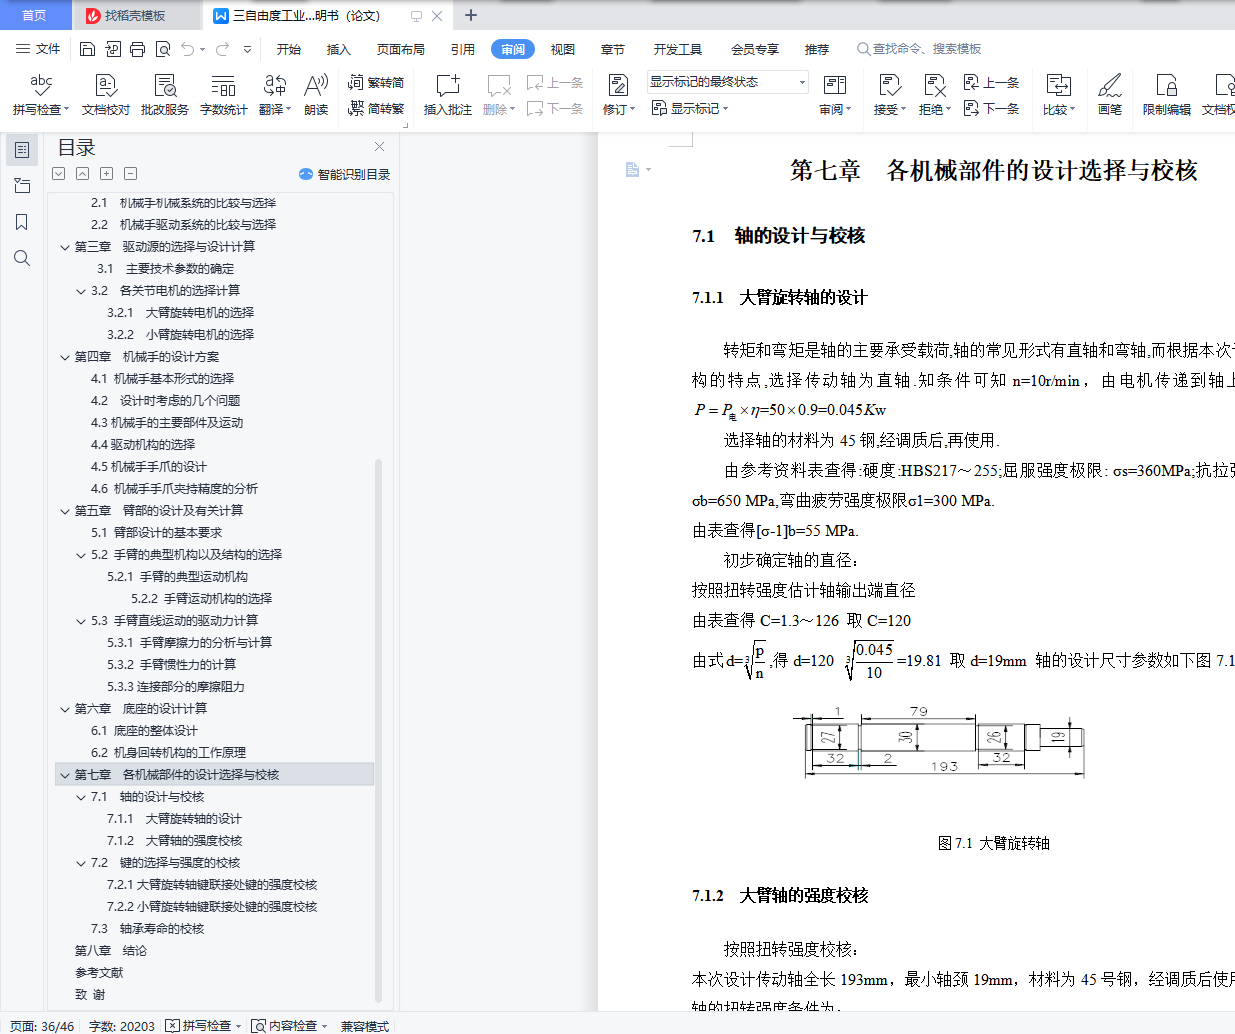Image resolution: width=1235 pixels, height=1034 pixels.
Task: Click 智能识别目录 smart outline recognition
Action: [345, 174]
